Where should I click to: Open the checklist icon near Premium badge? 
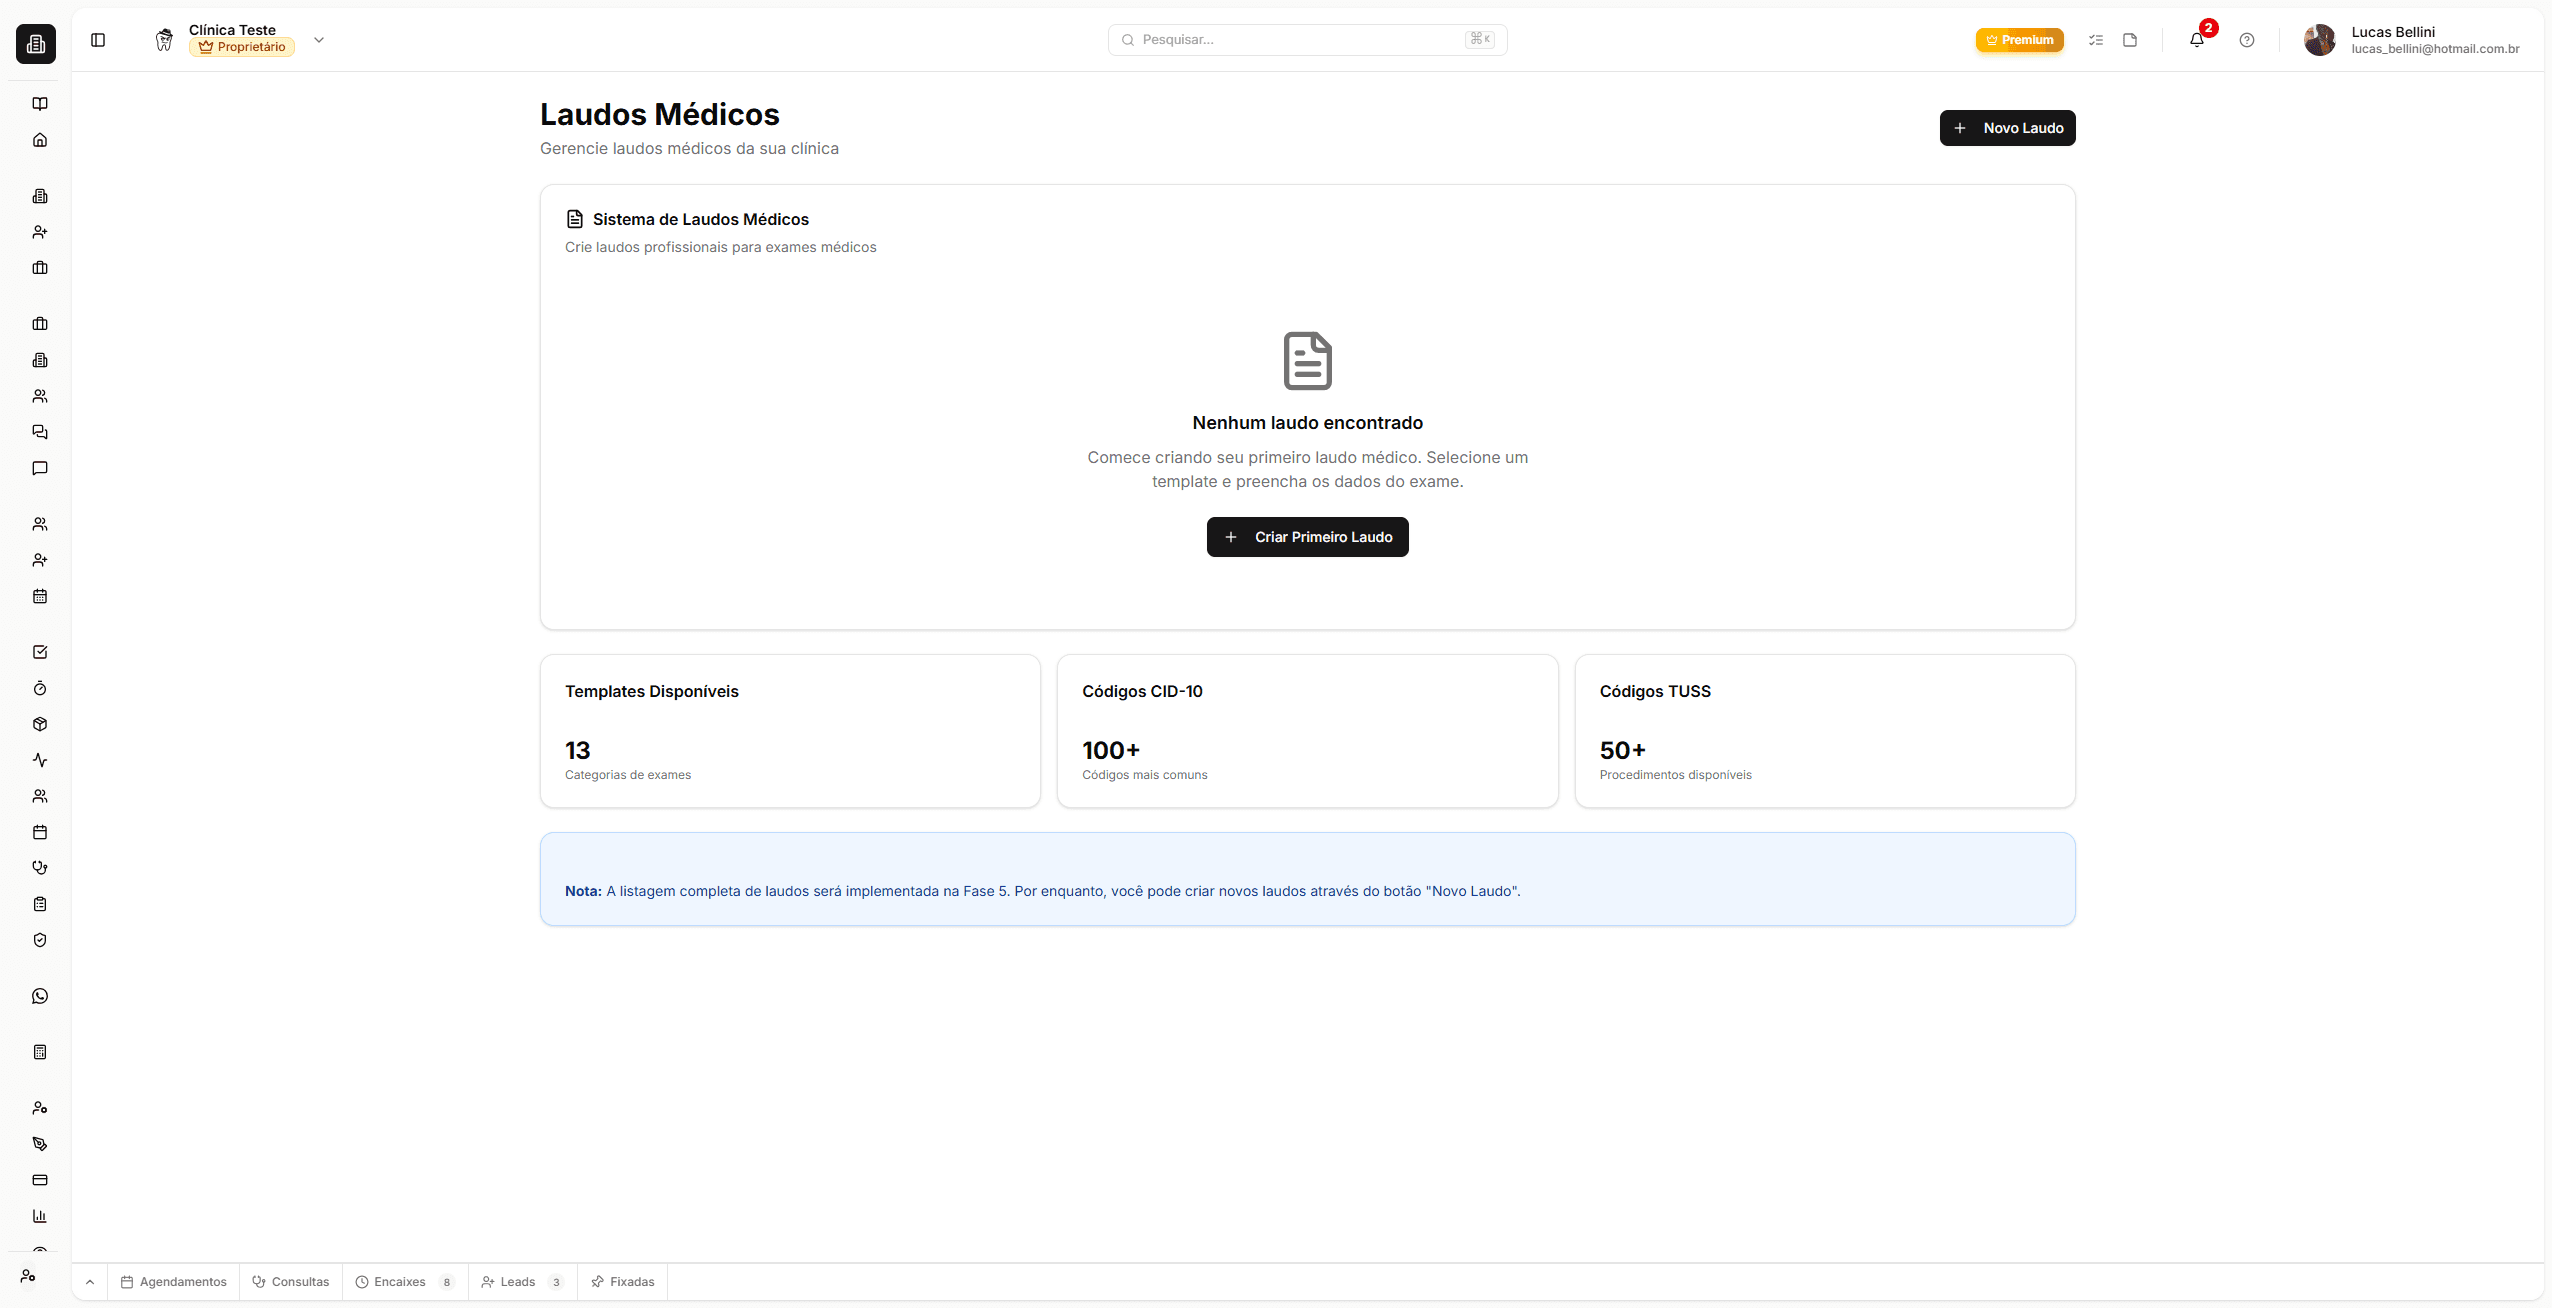click(2095, 40)
